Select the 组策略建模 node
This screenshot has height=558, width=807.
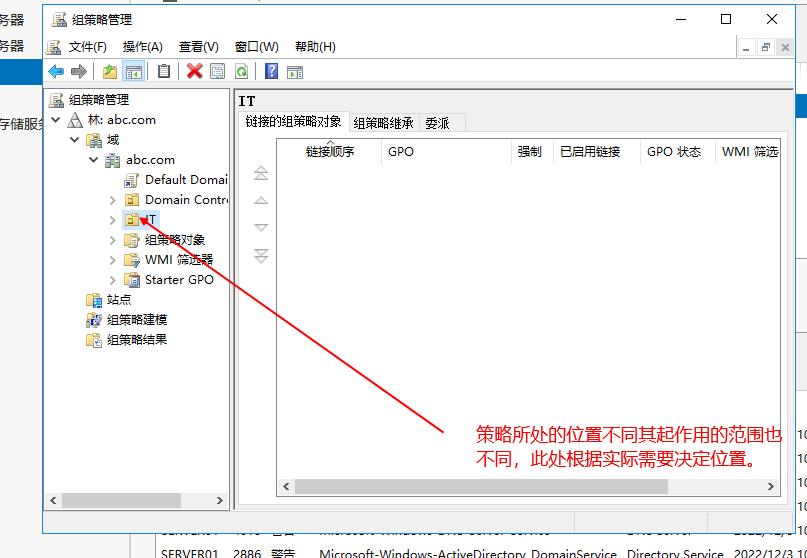pos(137,320)
